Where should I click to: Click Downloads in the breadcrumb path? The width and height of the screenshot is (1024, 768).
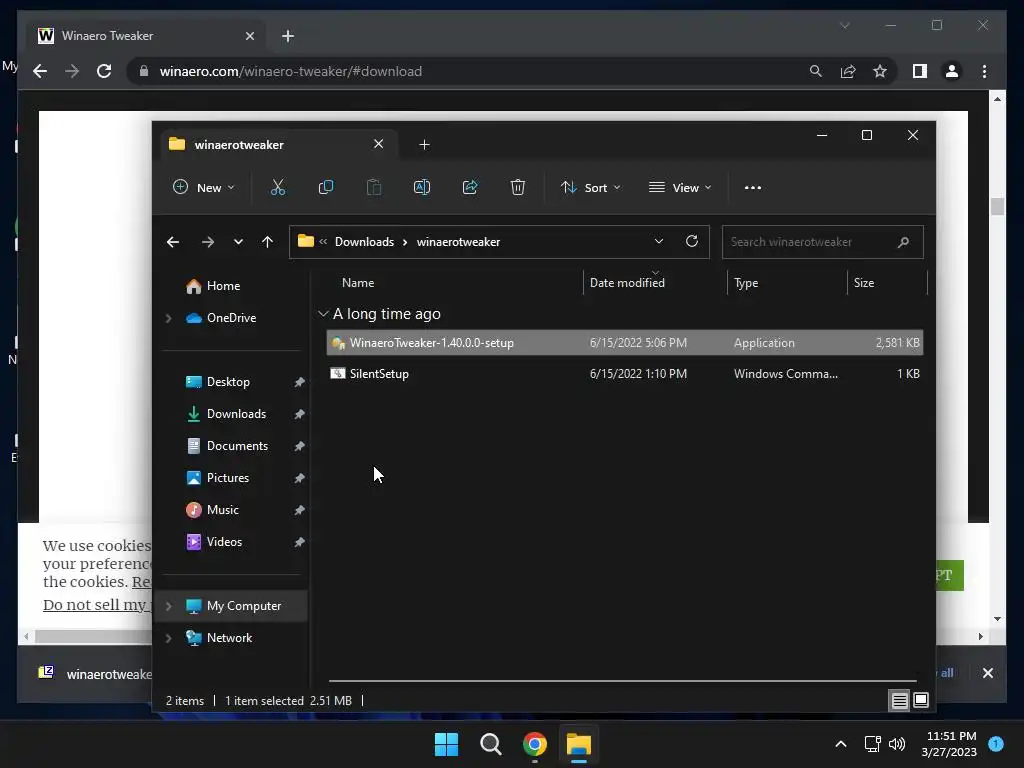pyautogui.click(x=364, y=242)
